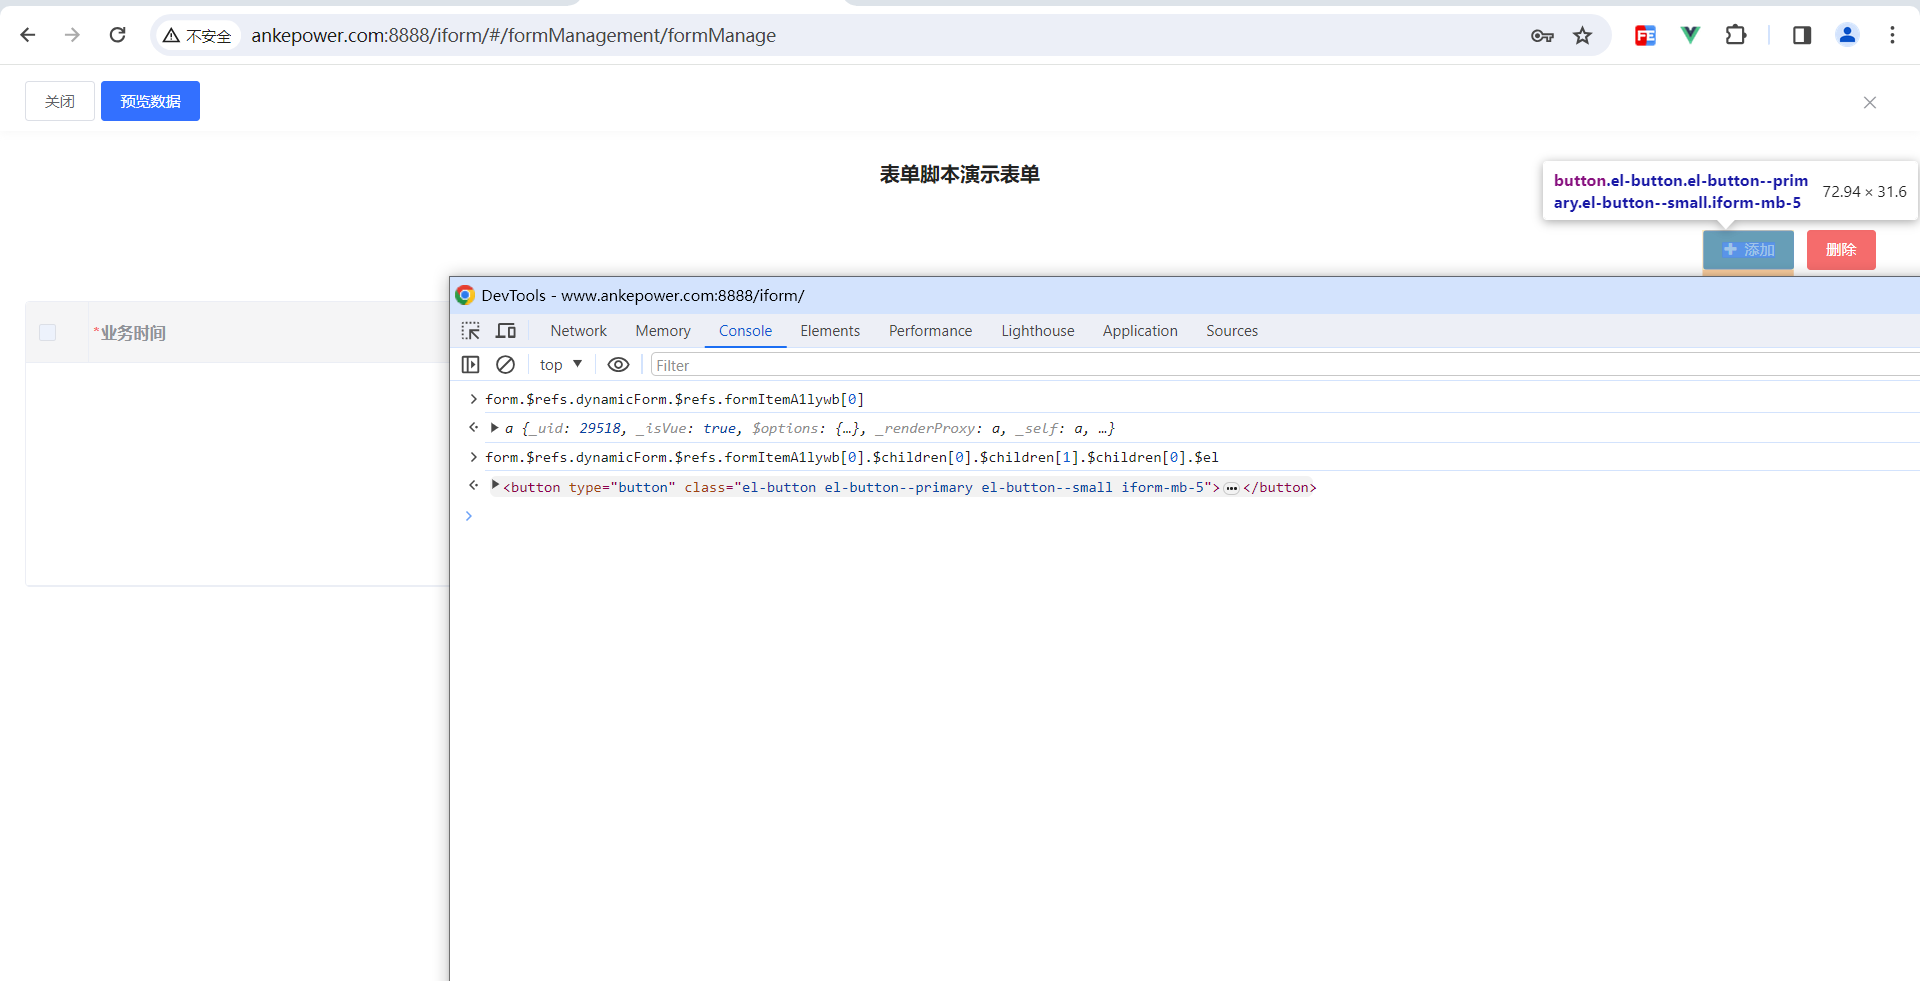Click the blue 预览数据 button
The width and height of the screenshot is (1920, 981).
tap(150, 101)
